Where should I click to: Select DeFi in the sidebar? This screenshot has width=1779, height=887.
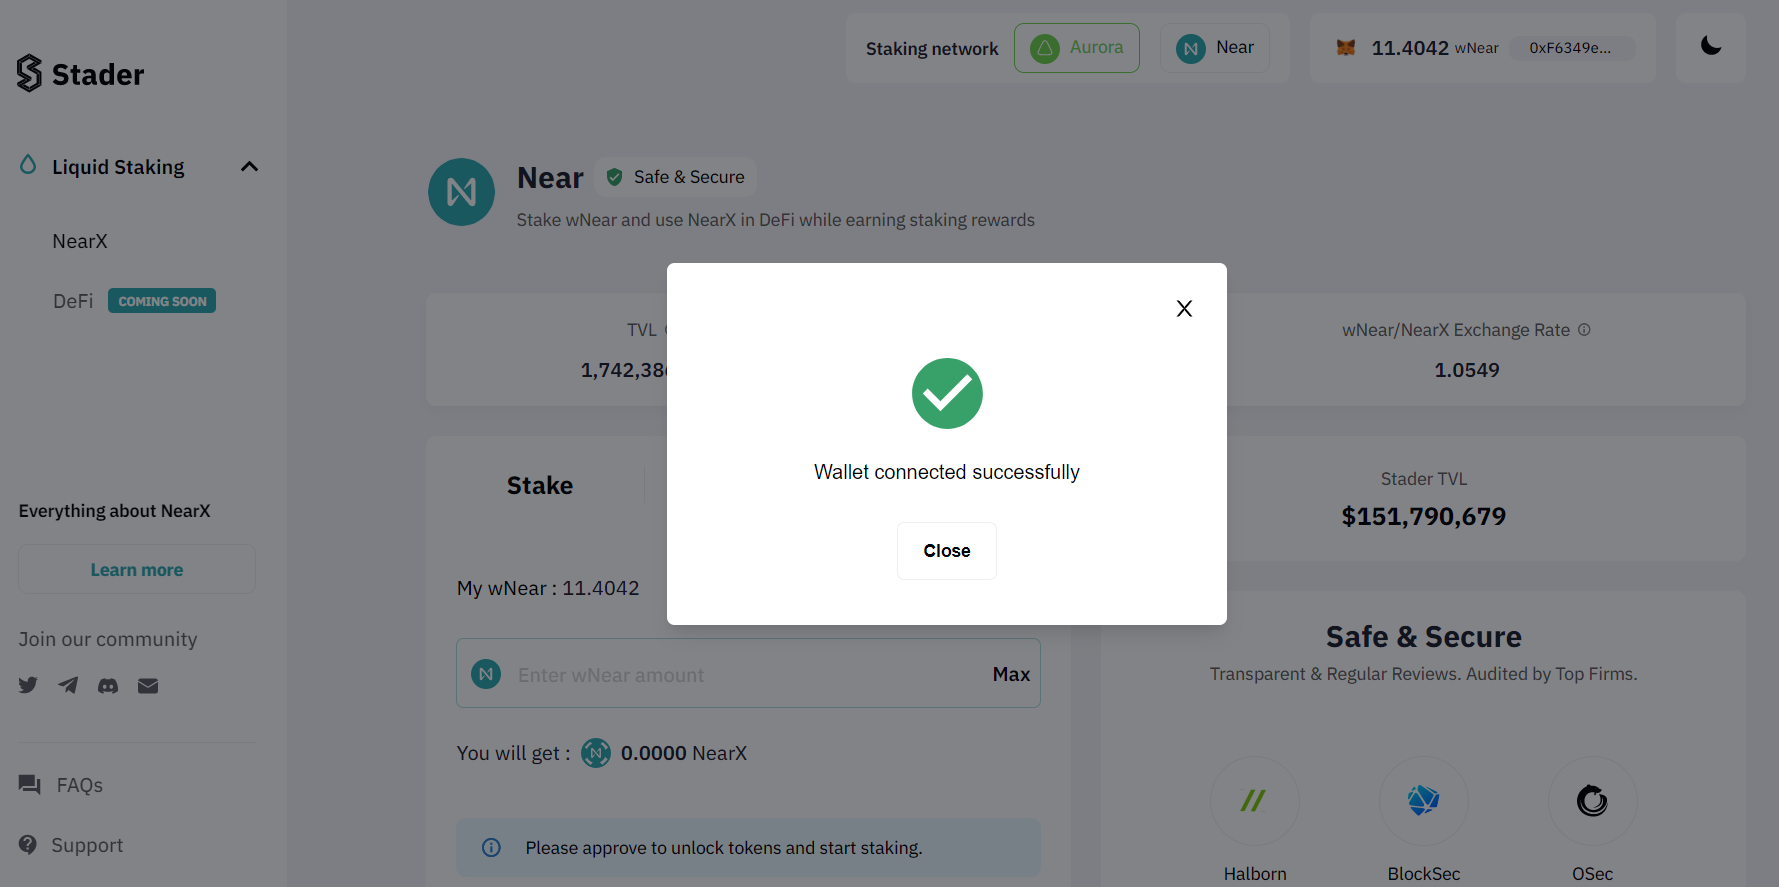tap(73, 301)
